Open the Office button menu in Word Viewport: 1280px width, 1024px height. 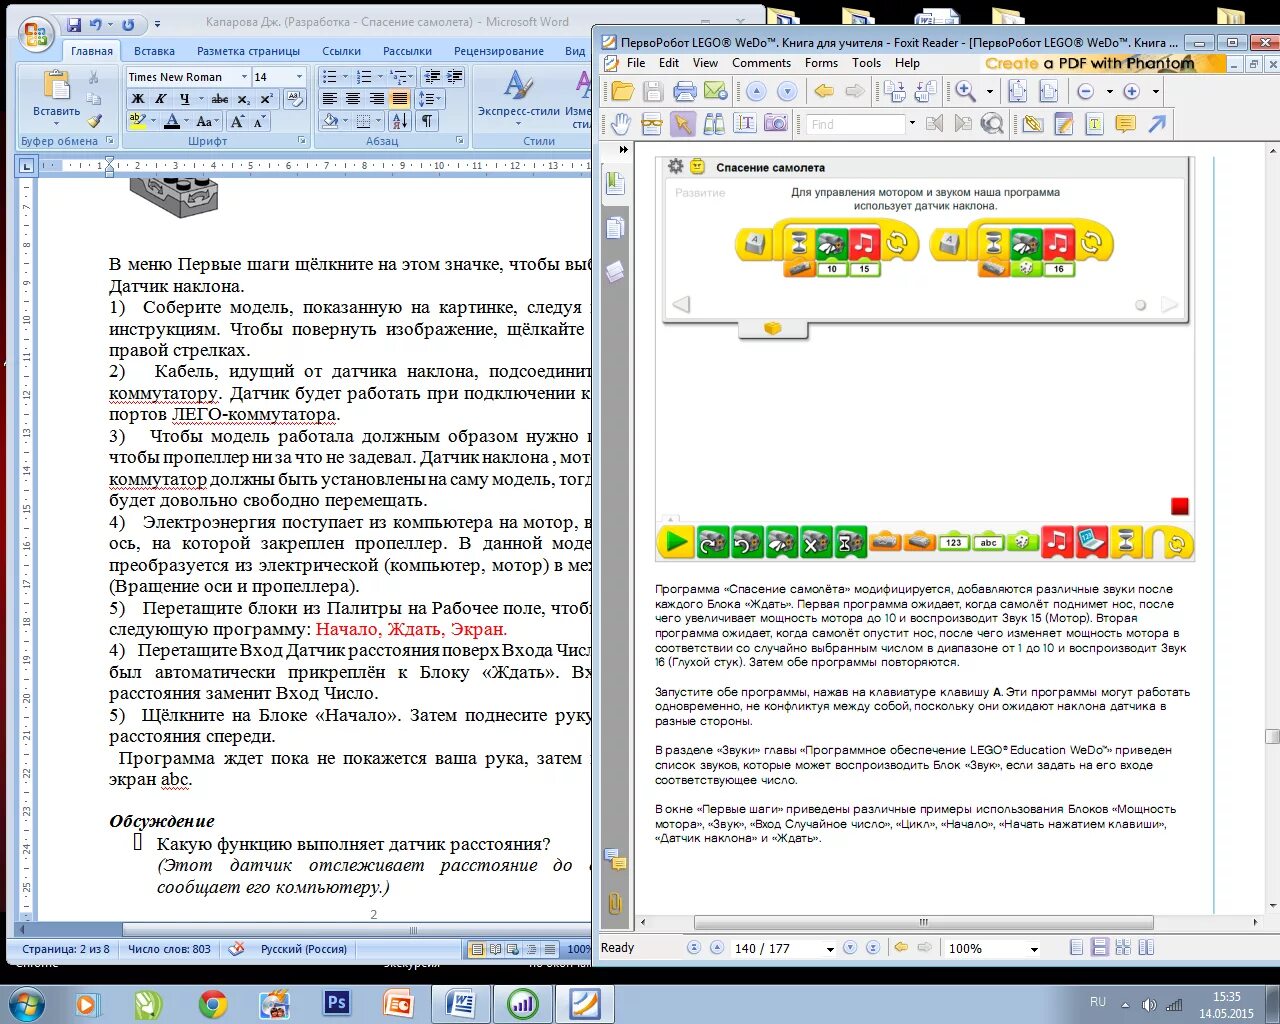[36, 35]
